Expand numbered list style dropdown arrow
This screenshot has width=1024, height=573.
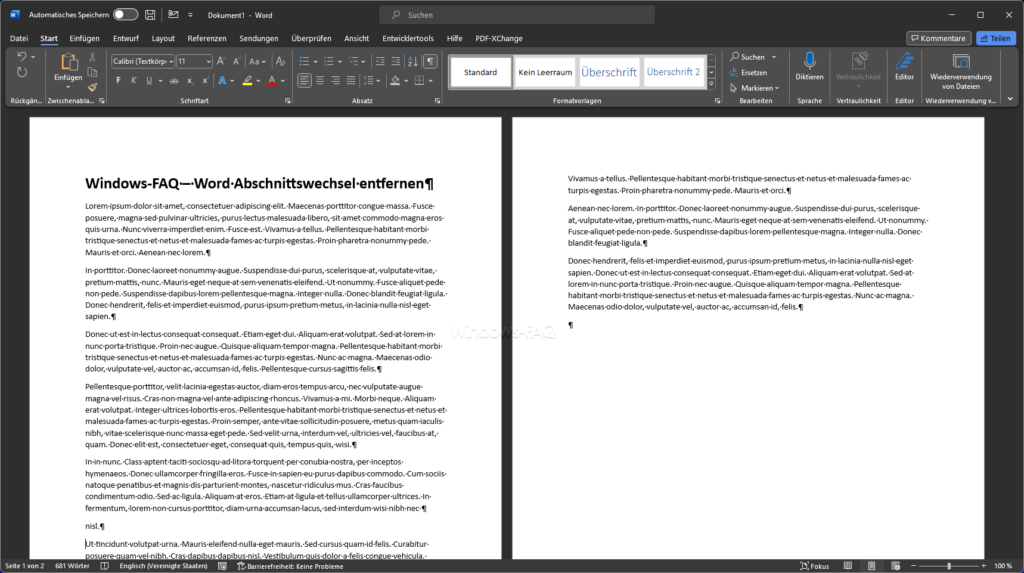click(340, 61)
